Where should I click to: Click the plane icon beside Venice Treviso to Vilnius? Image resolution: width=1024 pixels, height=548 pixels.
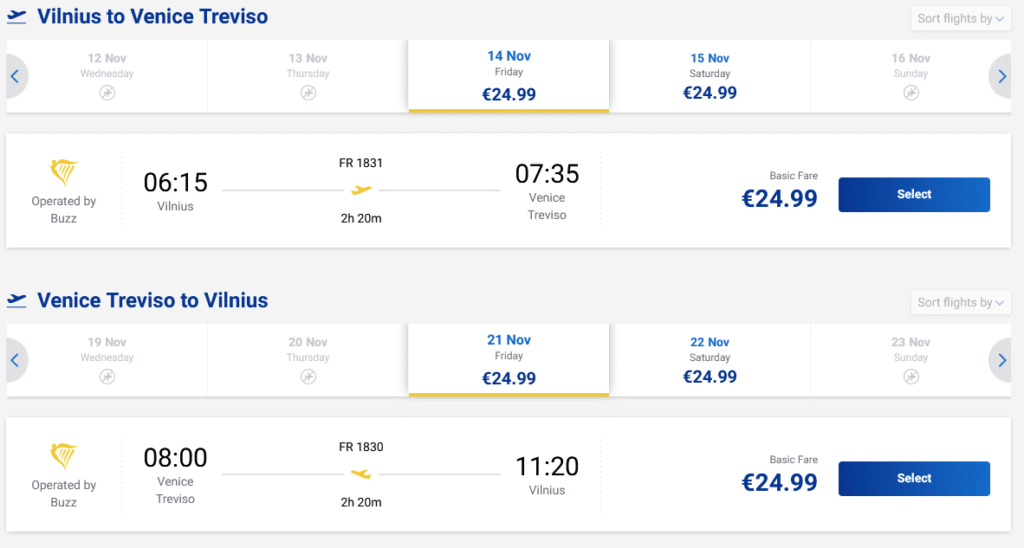[17, 300]
